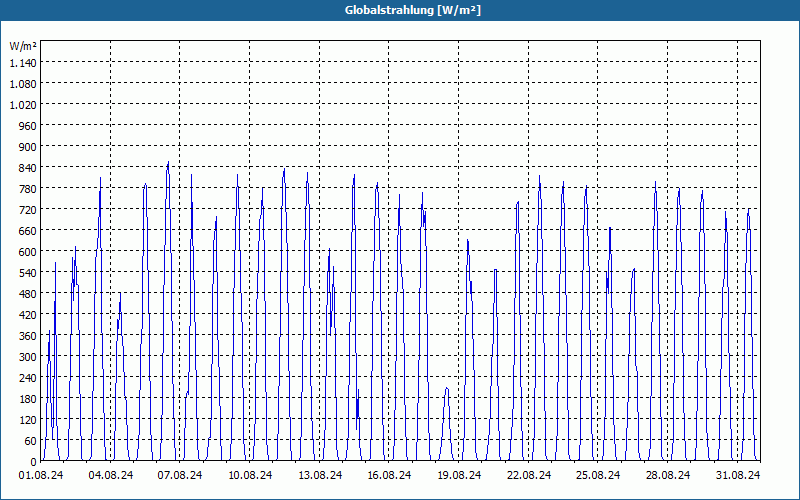The height and width of the screenshot is (500, 800).
Task: Select the 01.08.24 date label
Action: [41, 475]
